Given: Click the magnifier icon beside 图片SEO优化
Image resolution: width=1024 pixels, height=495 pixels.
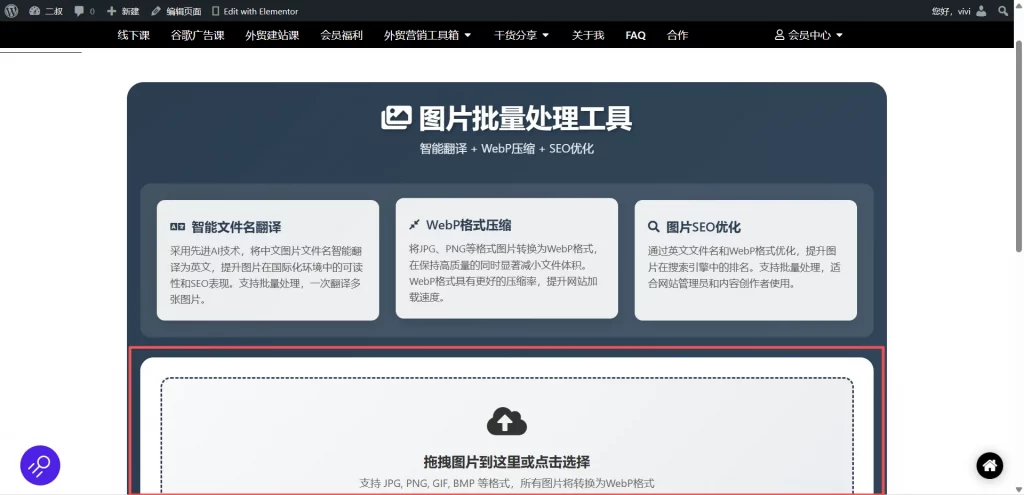Looking at the screenshot, I should [654, 227].
